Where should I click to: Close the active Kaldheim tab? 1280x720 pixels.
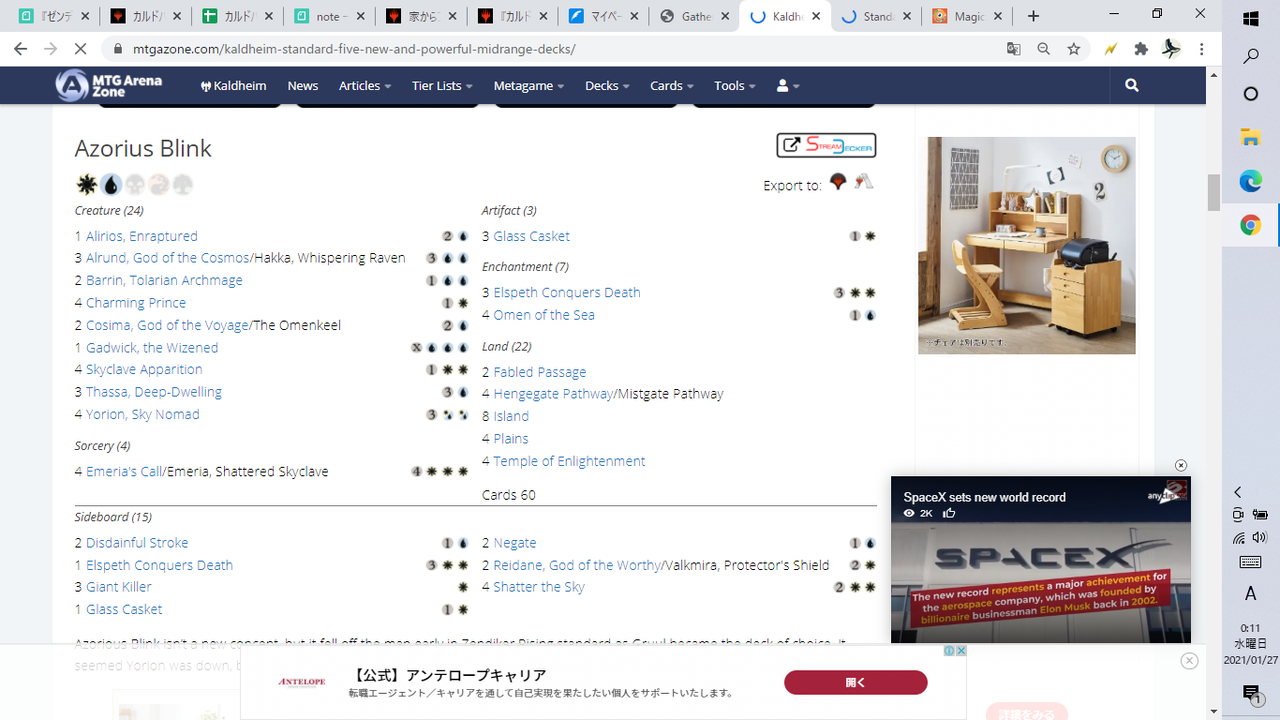(816, 16)
